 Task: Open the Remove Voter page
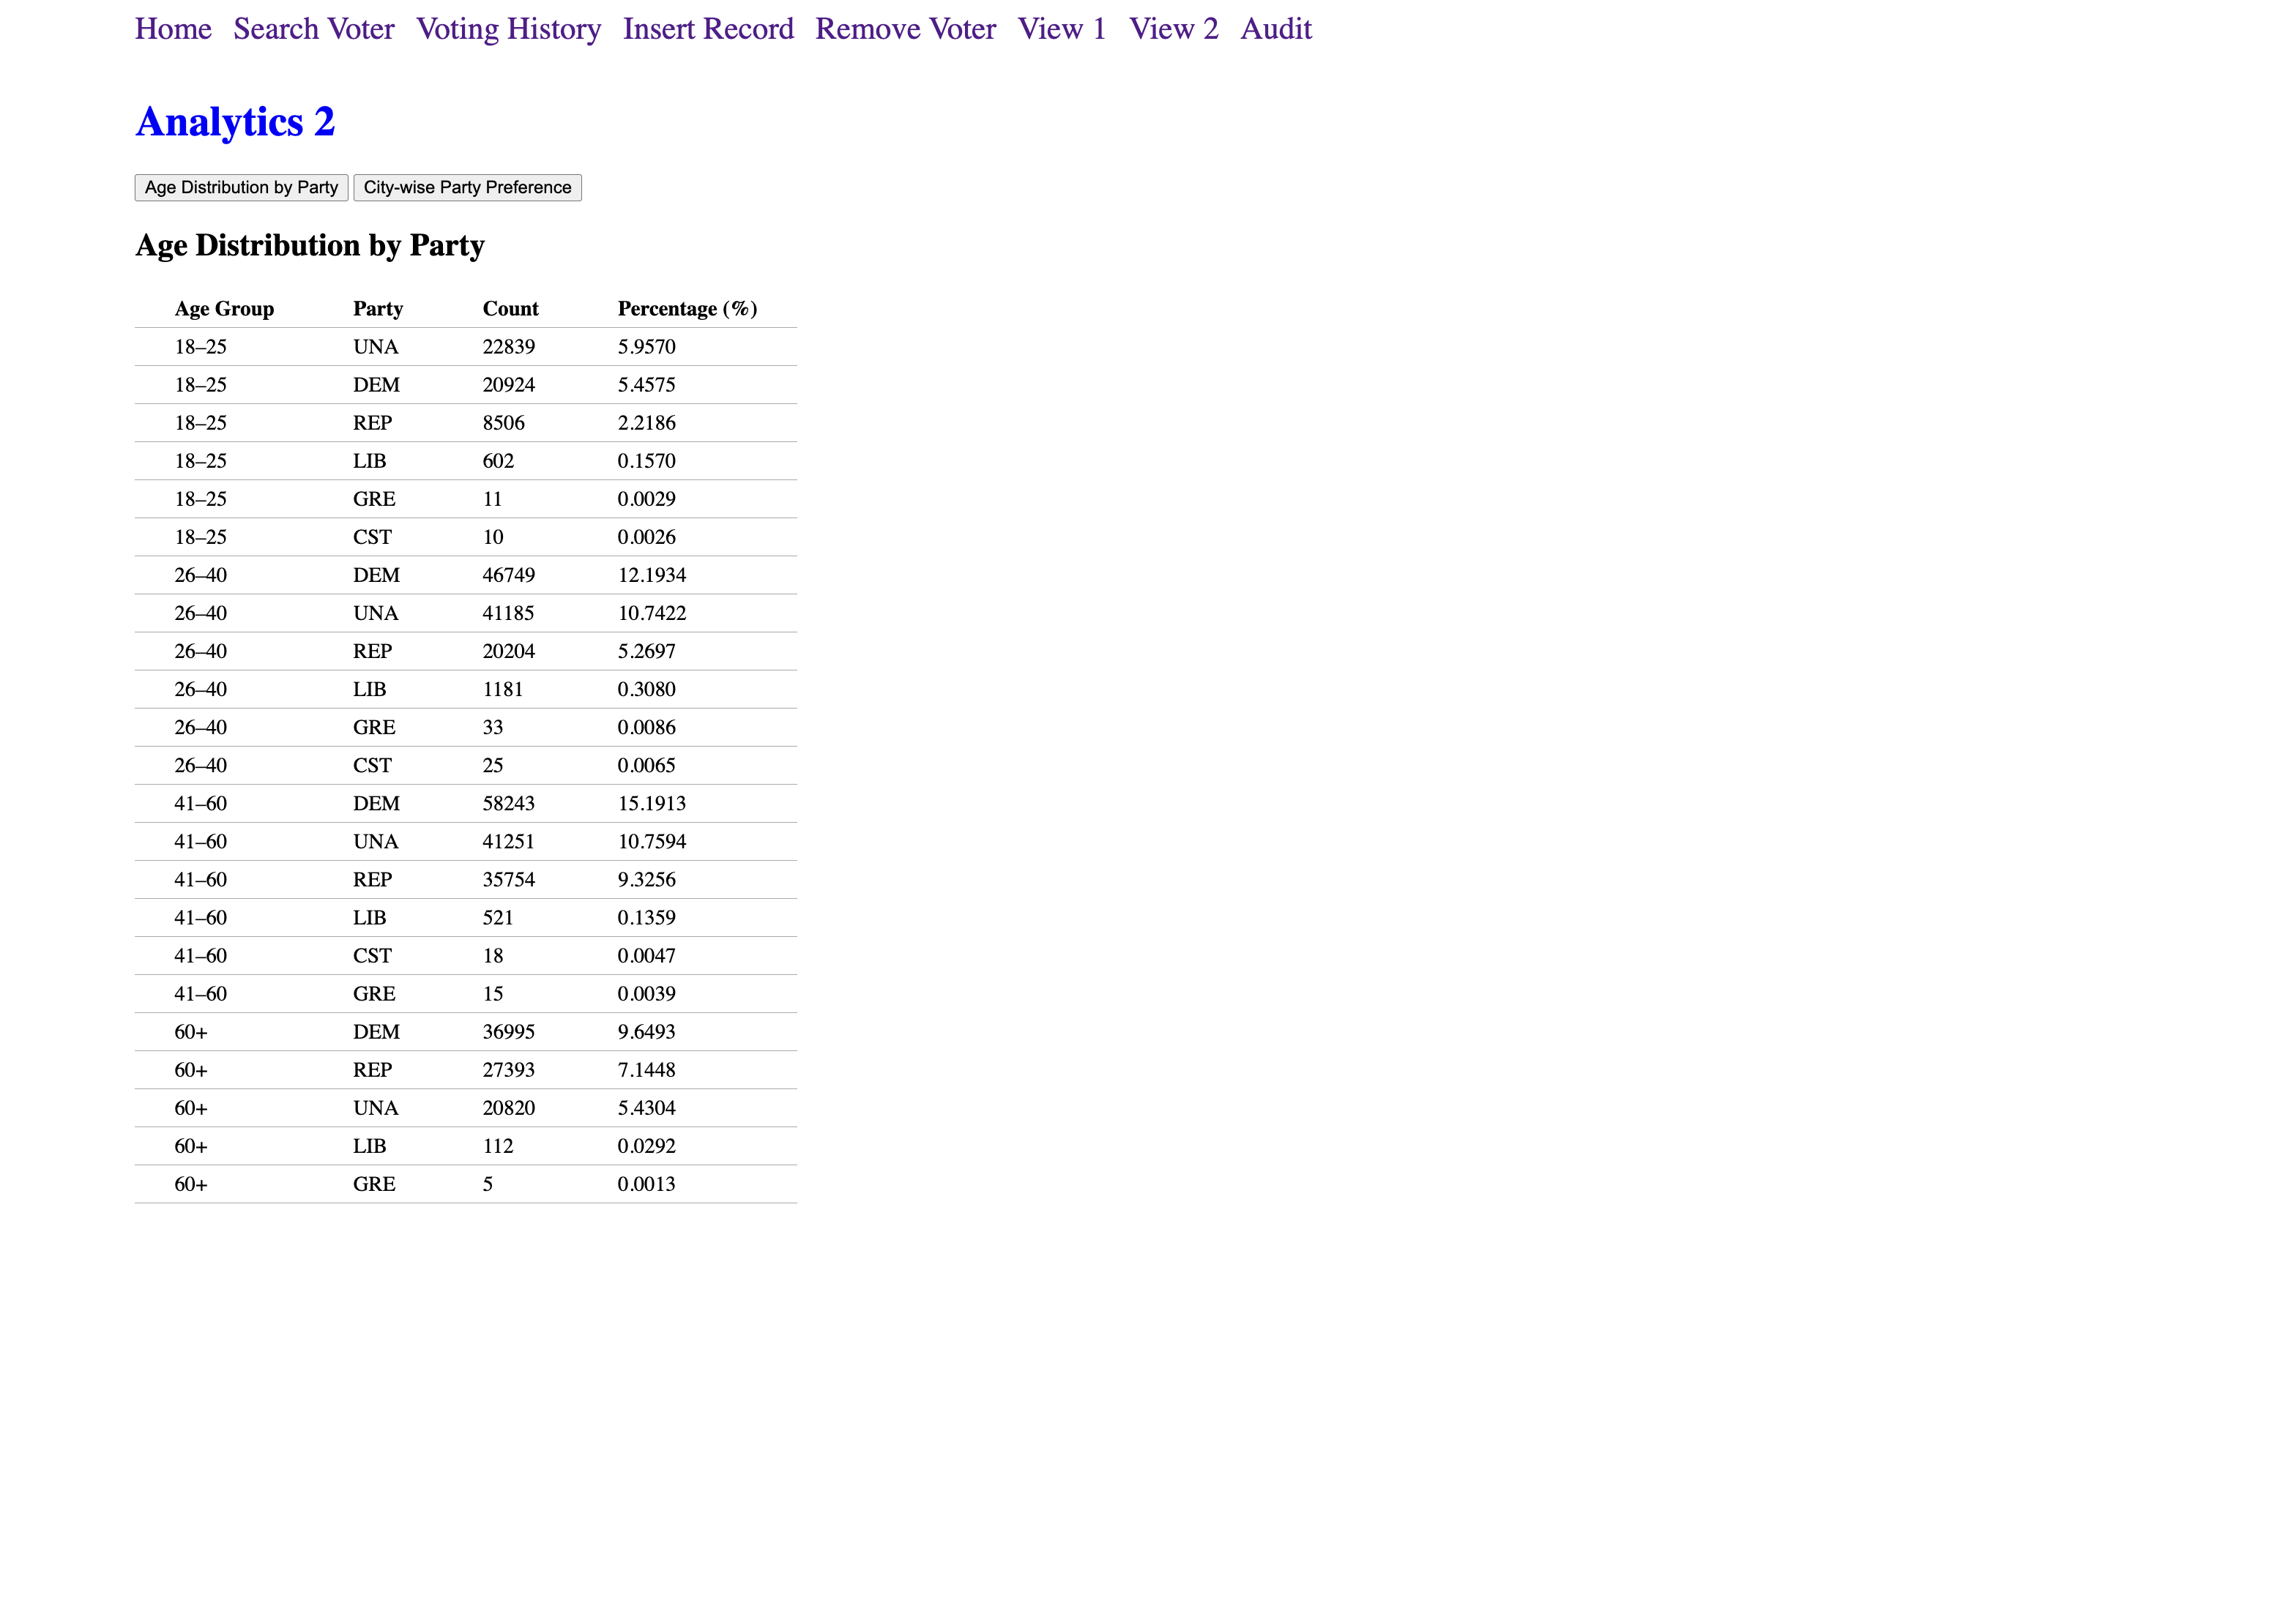tap(905, 29)
